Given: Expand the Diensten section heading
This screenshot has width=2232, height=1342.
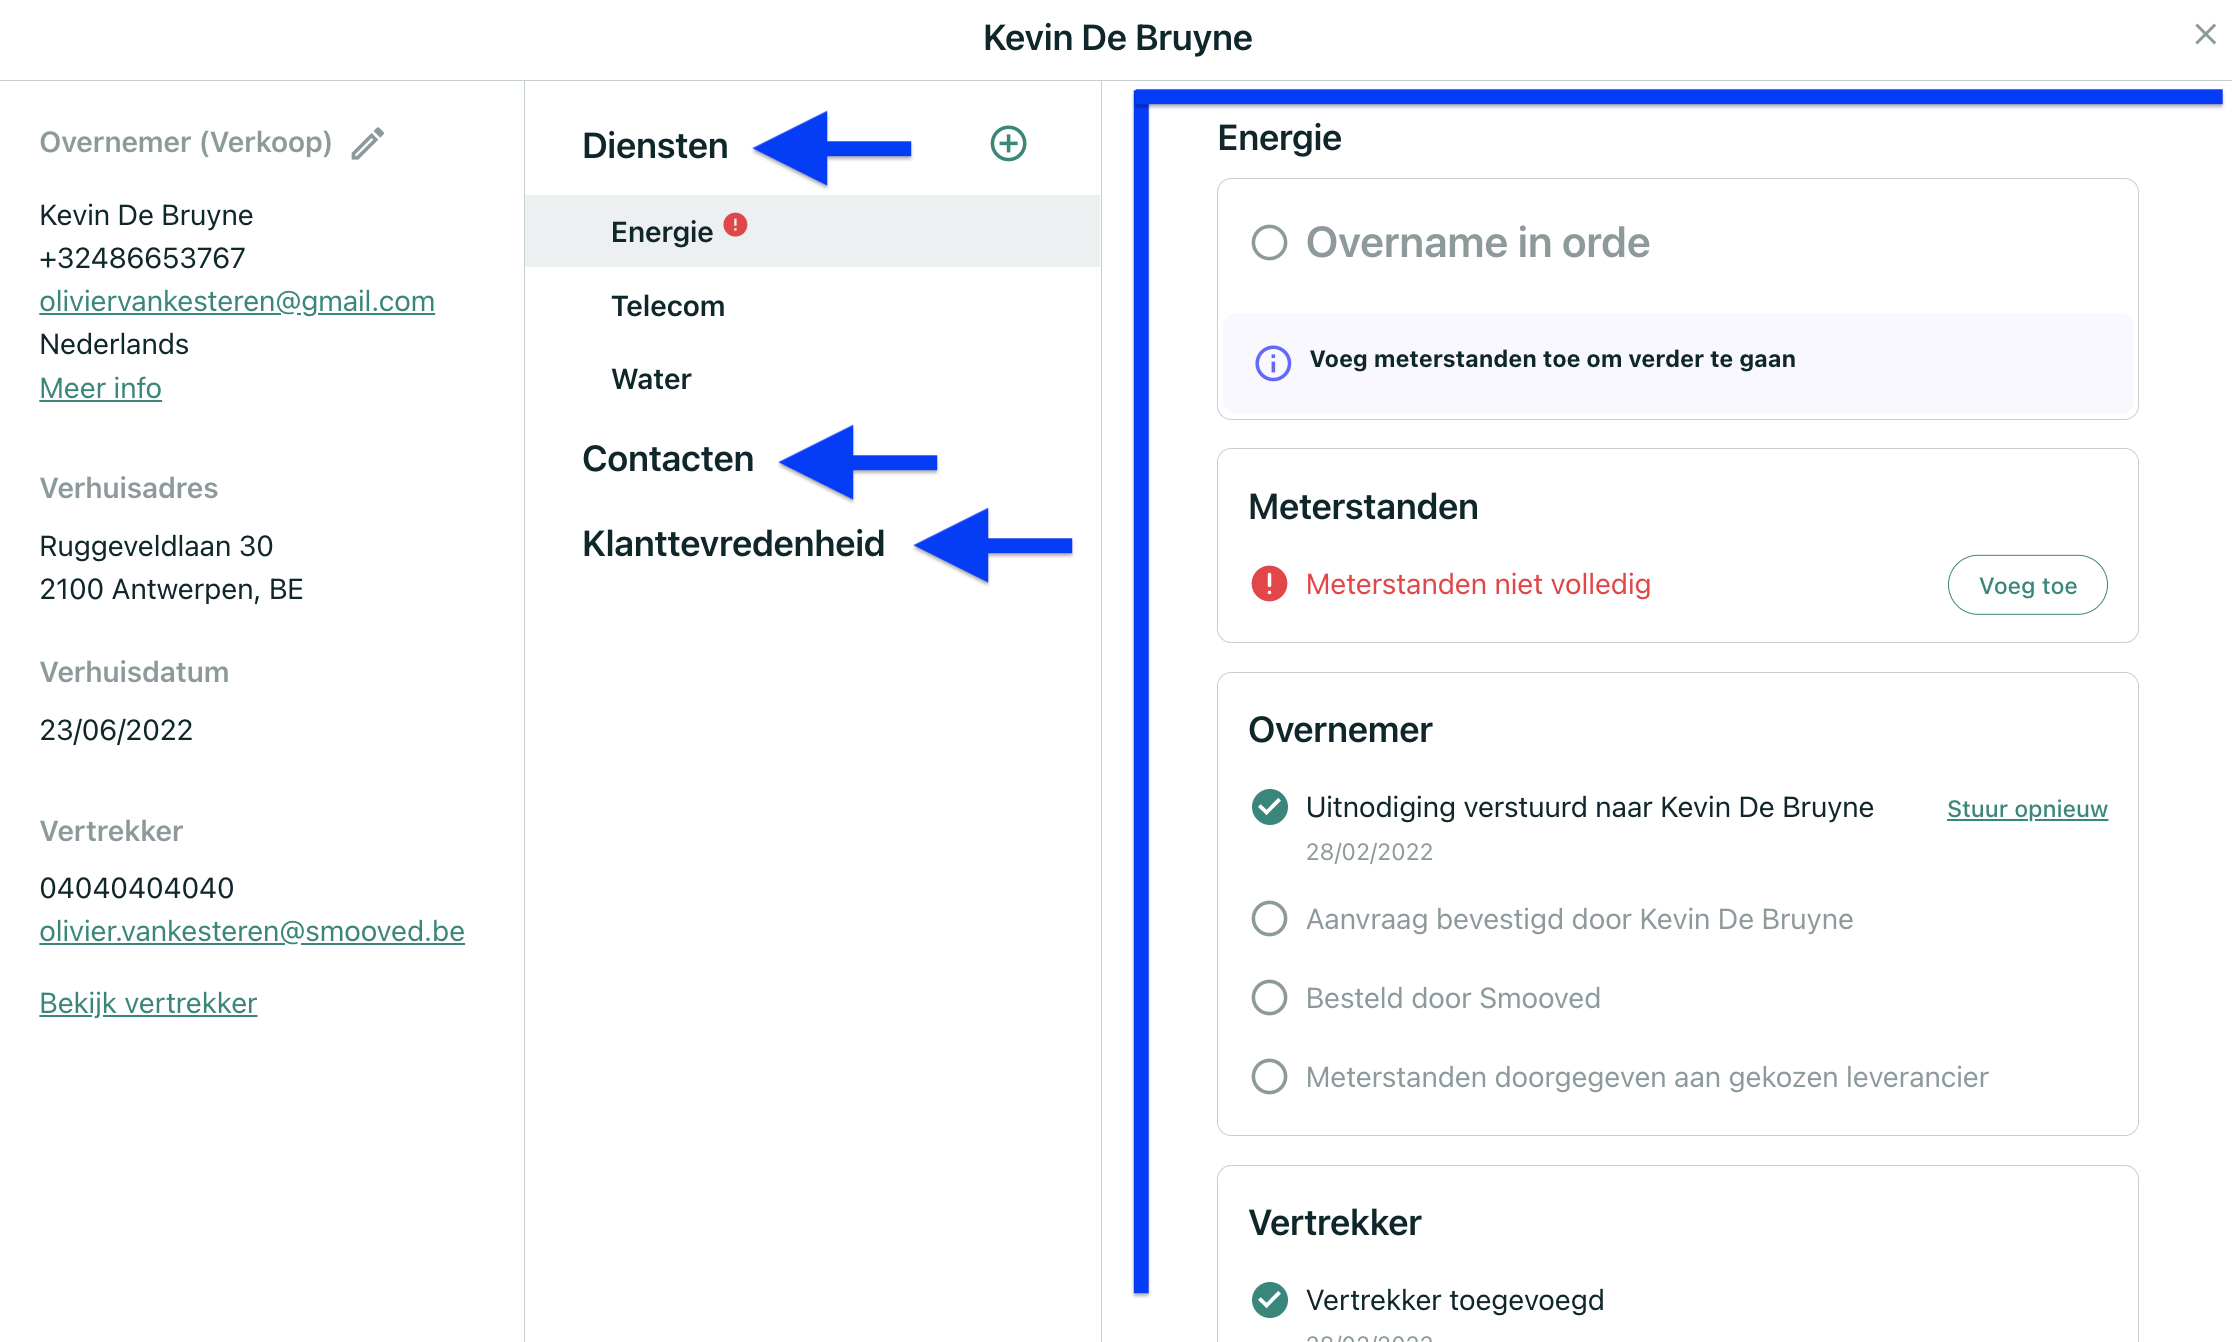Looking at the screenshot, I should 655,146.
